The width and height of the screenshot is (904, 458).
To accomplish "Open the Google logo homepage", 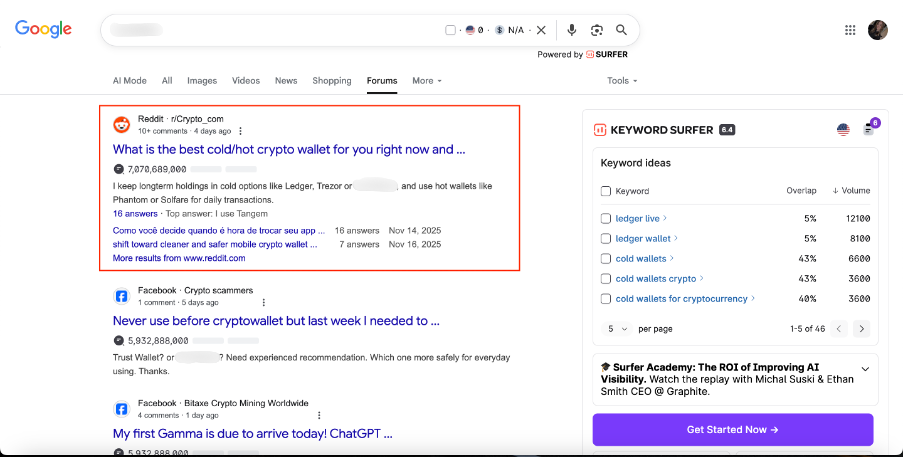I will [43, 28].
